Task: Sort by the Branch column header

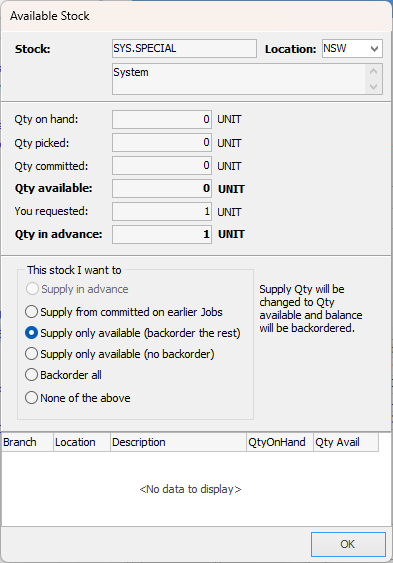Action: (x=28, y=442)
